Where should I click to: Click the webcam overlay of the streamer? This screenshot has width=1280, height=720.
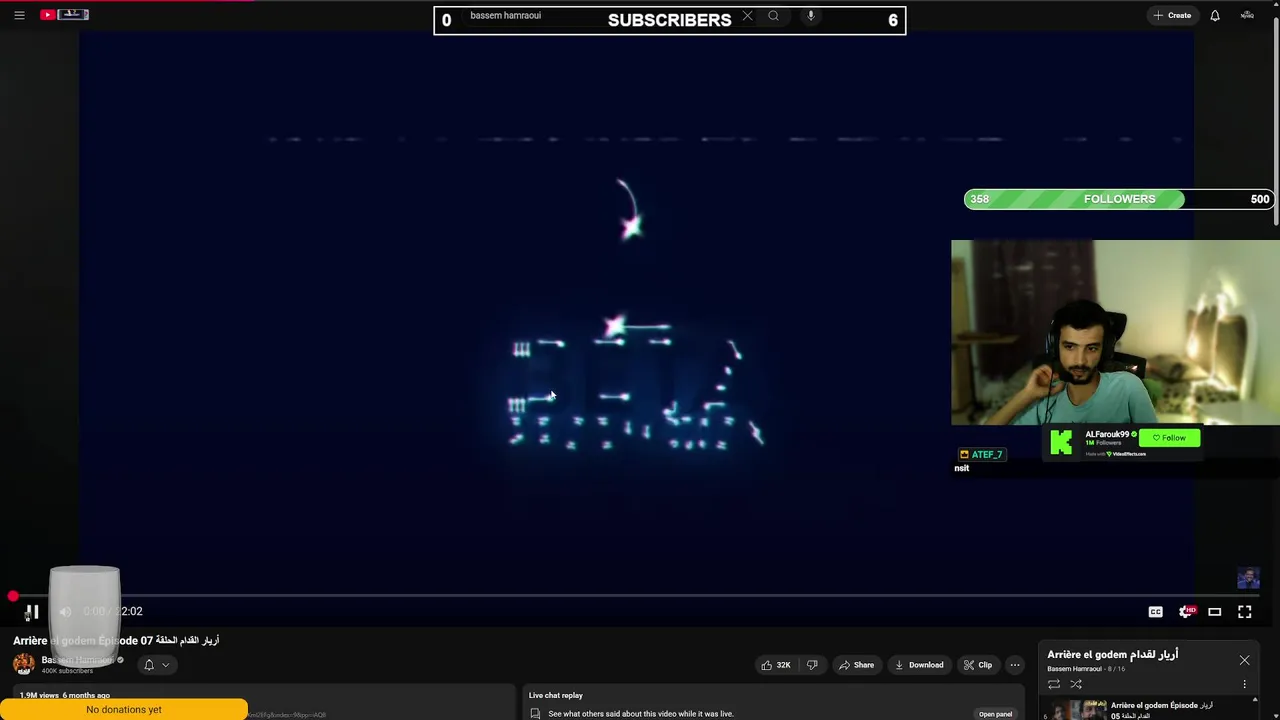[x=1115, y=333]
